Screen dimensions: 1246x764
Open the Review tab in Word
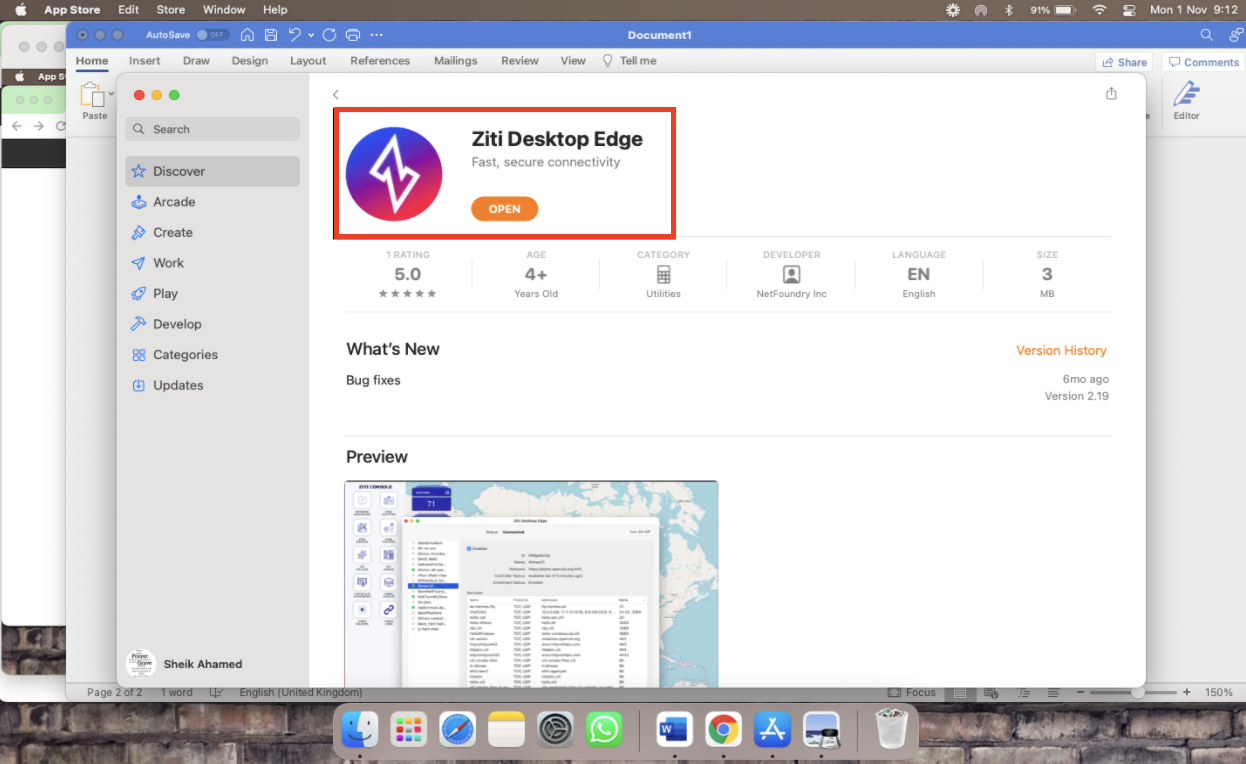pyautogui.click(x=520, y=61)
